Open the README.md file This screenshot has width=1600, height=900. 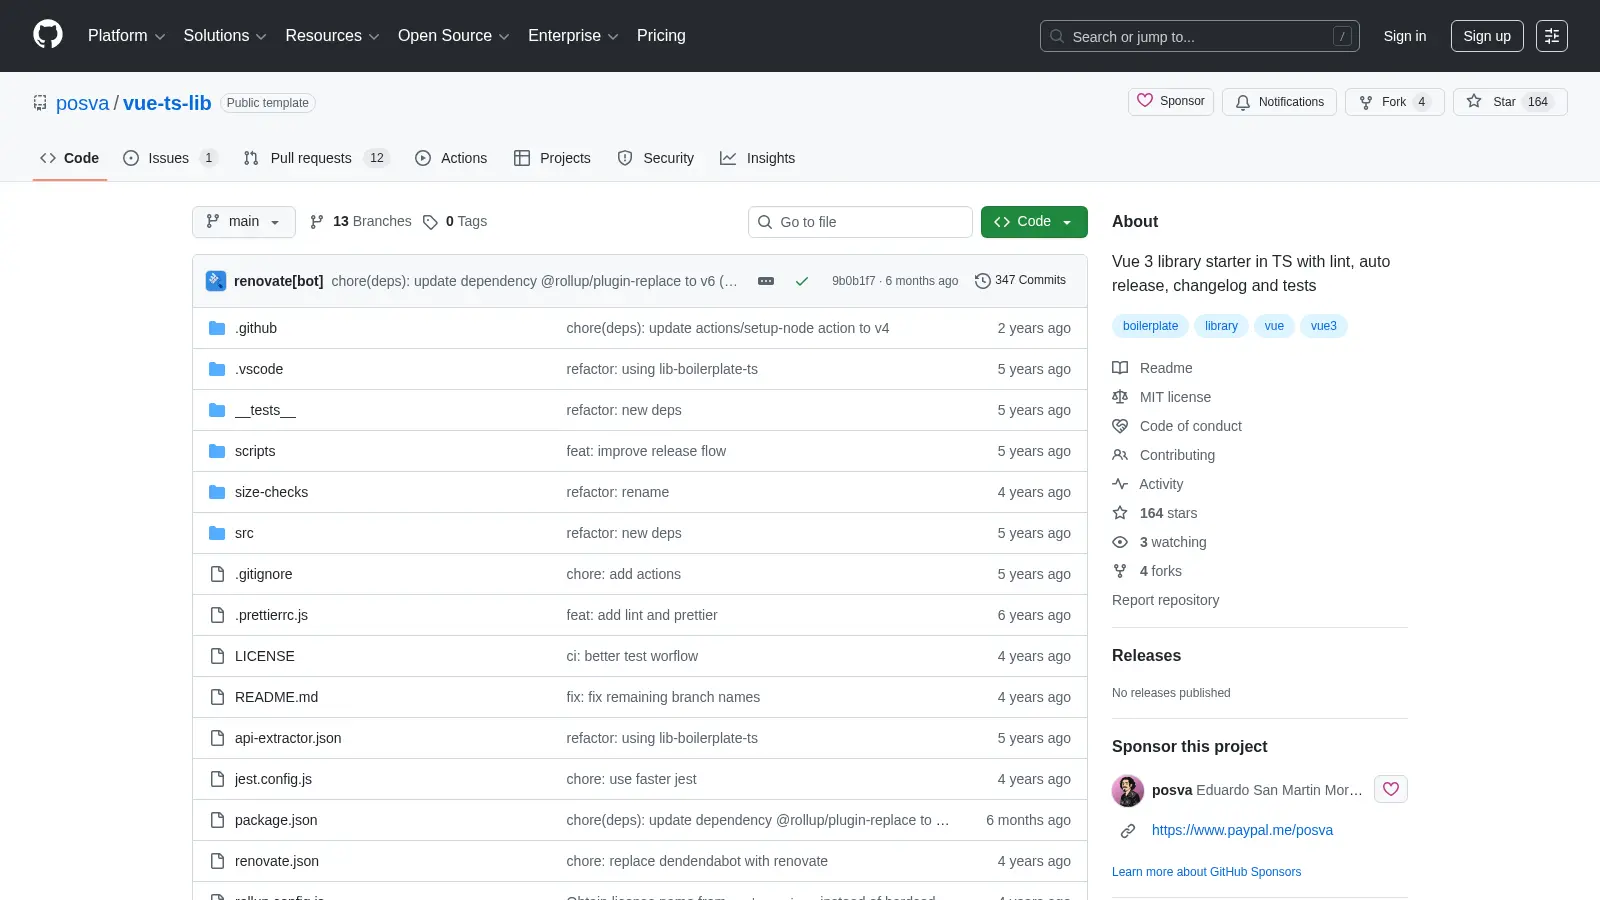coord(276,697)
